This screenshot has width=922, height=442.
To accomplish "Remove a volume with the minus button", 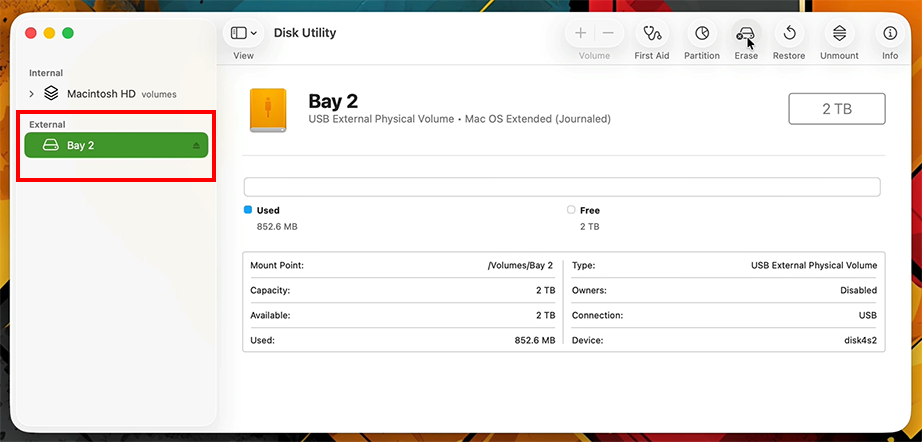I will point(608,34).
